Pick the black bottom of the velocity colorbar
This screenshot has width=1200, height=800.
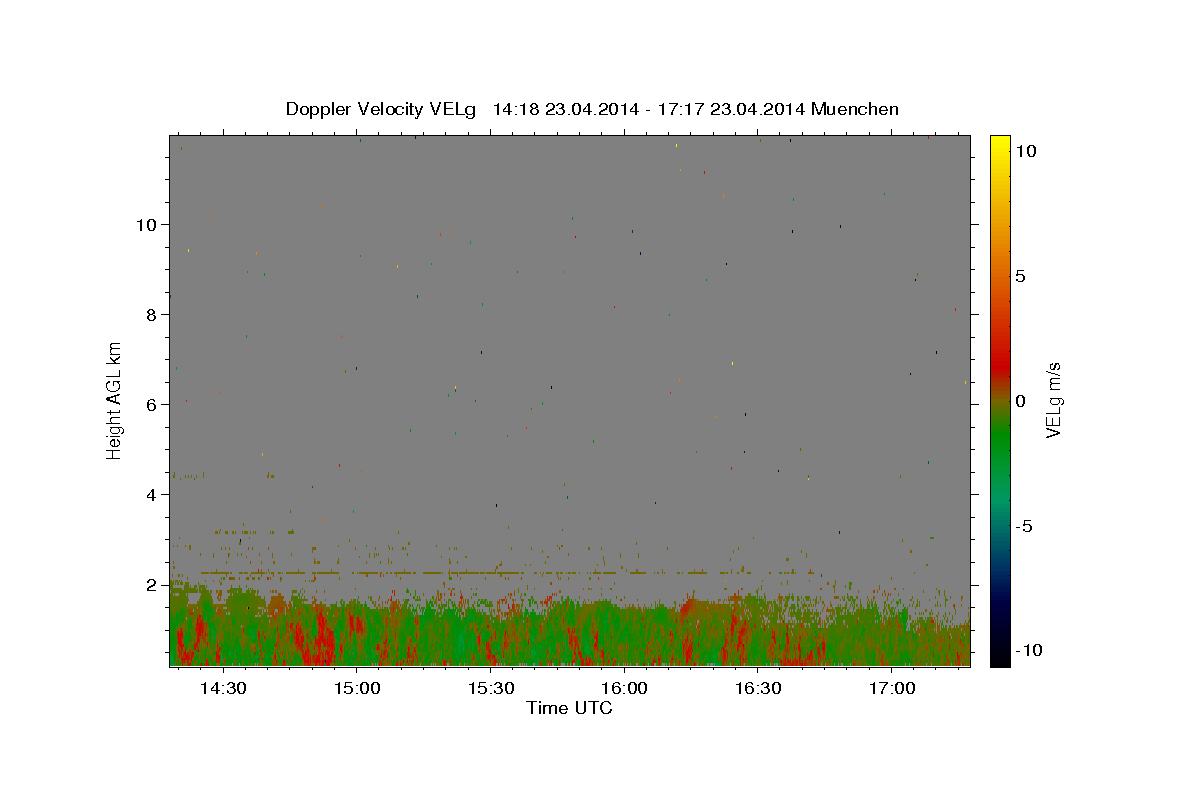click(999, 655)
